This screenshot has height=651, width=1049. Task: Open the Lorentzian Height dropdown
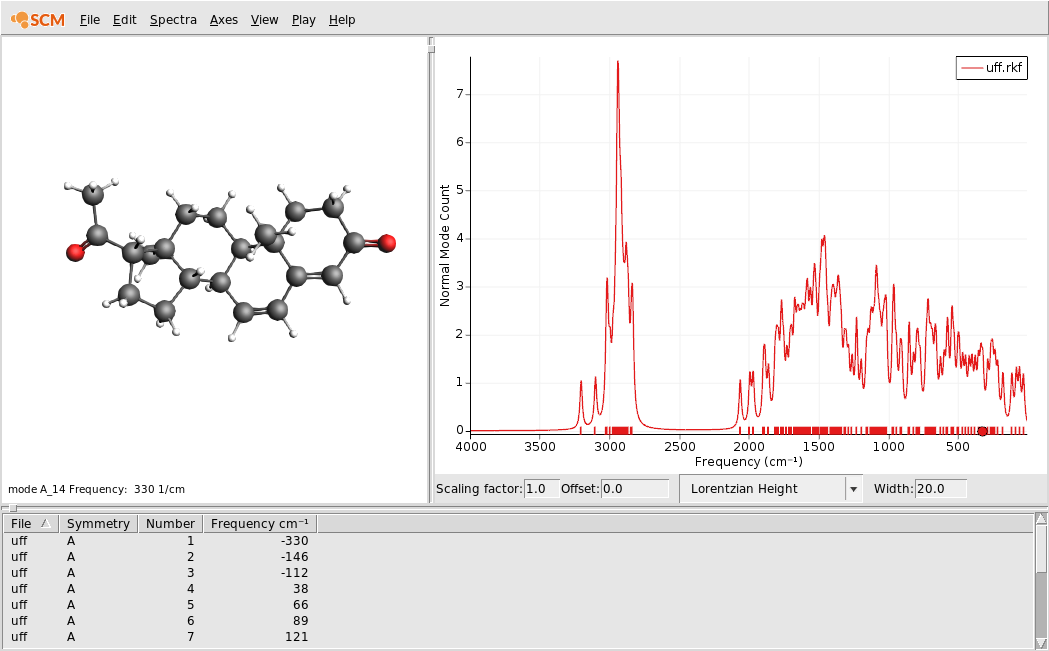771,489
